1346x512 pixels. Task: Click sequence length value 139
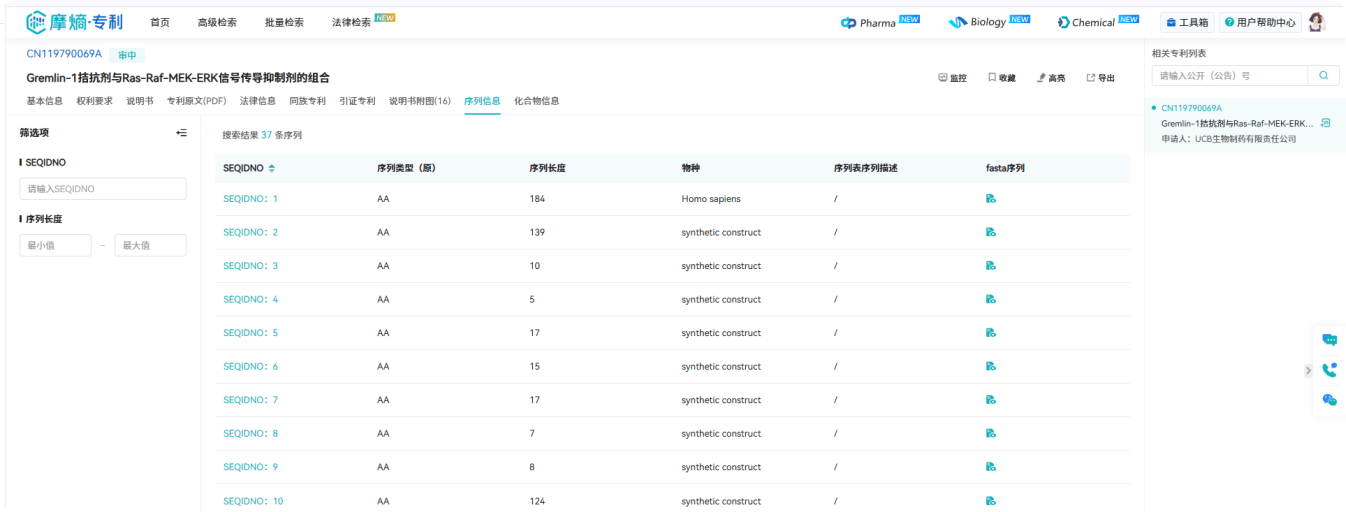(x=537, y=232)
